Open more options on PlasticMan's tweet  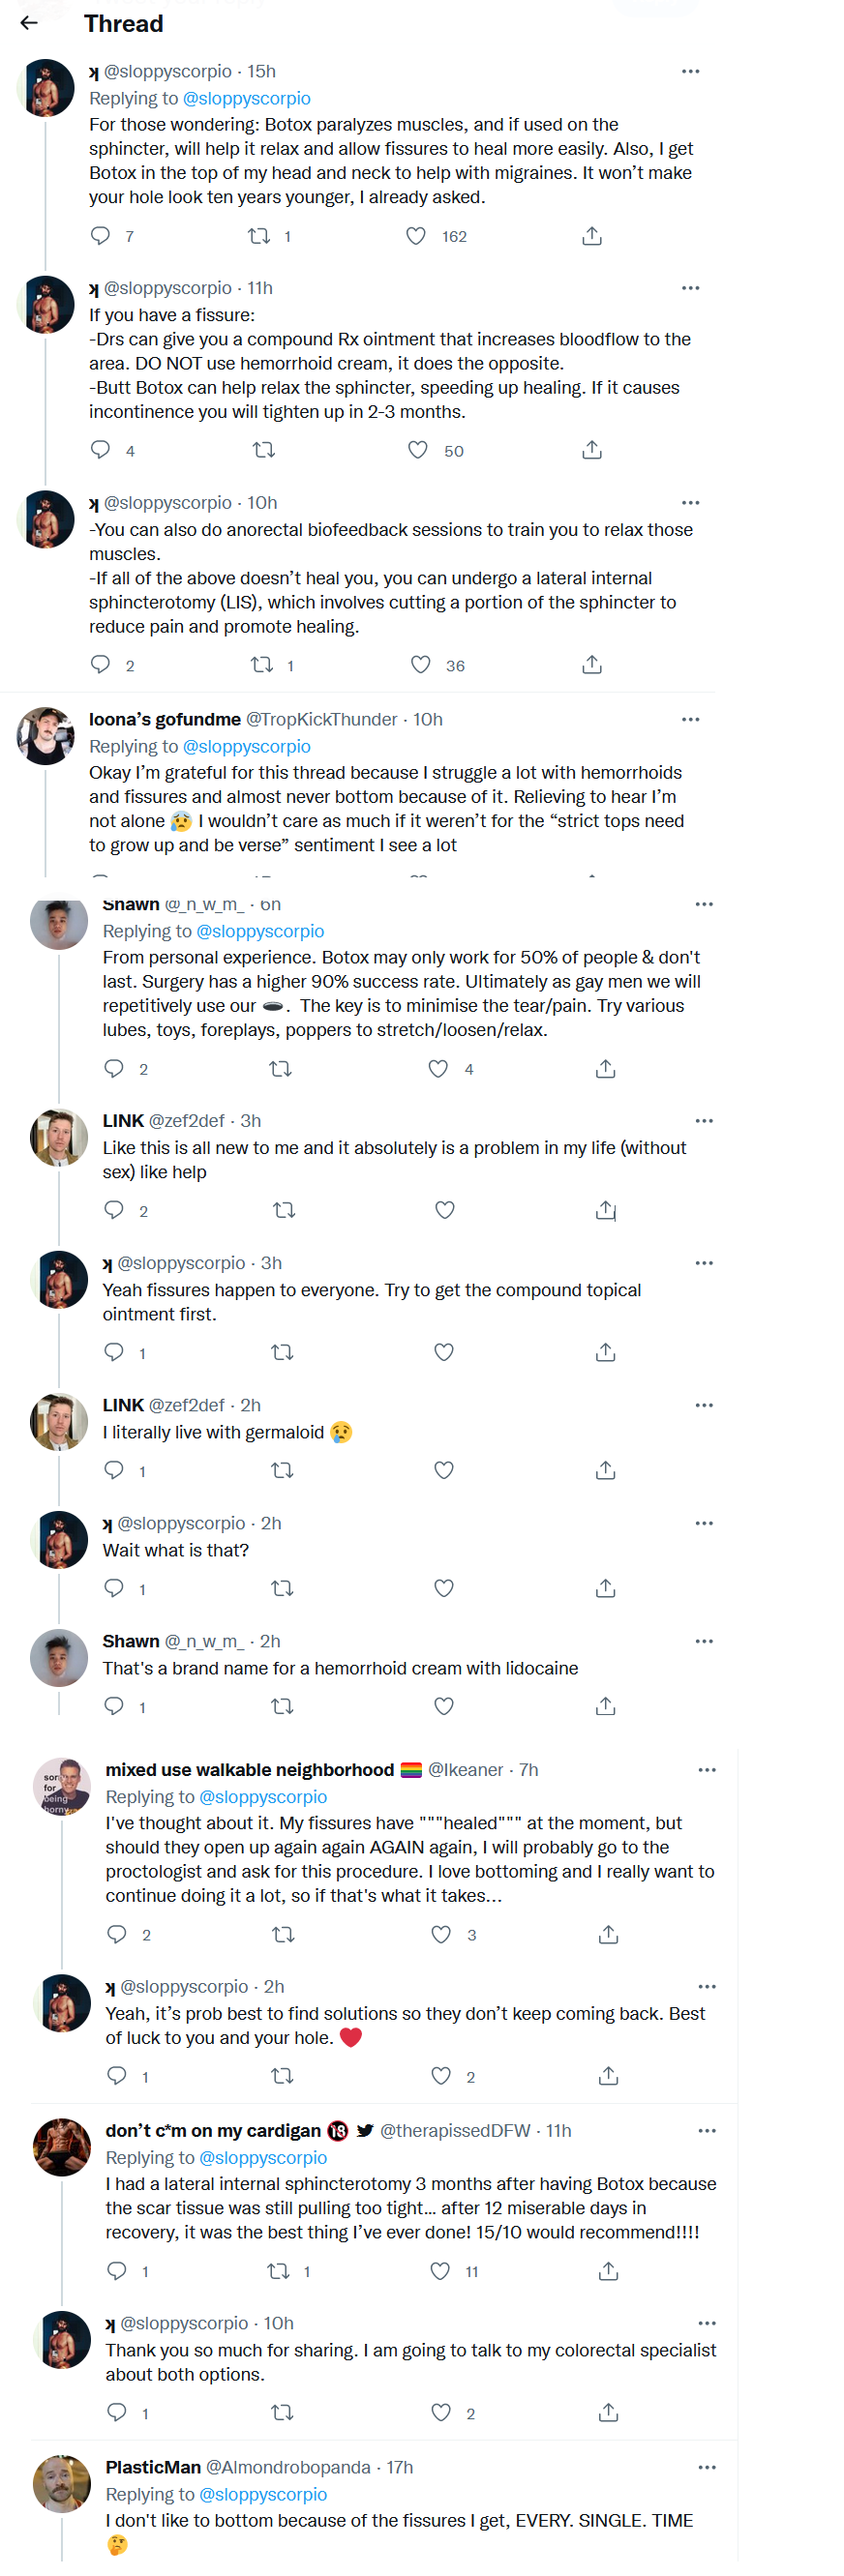707,2467
